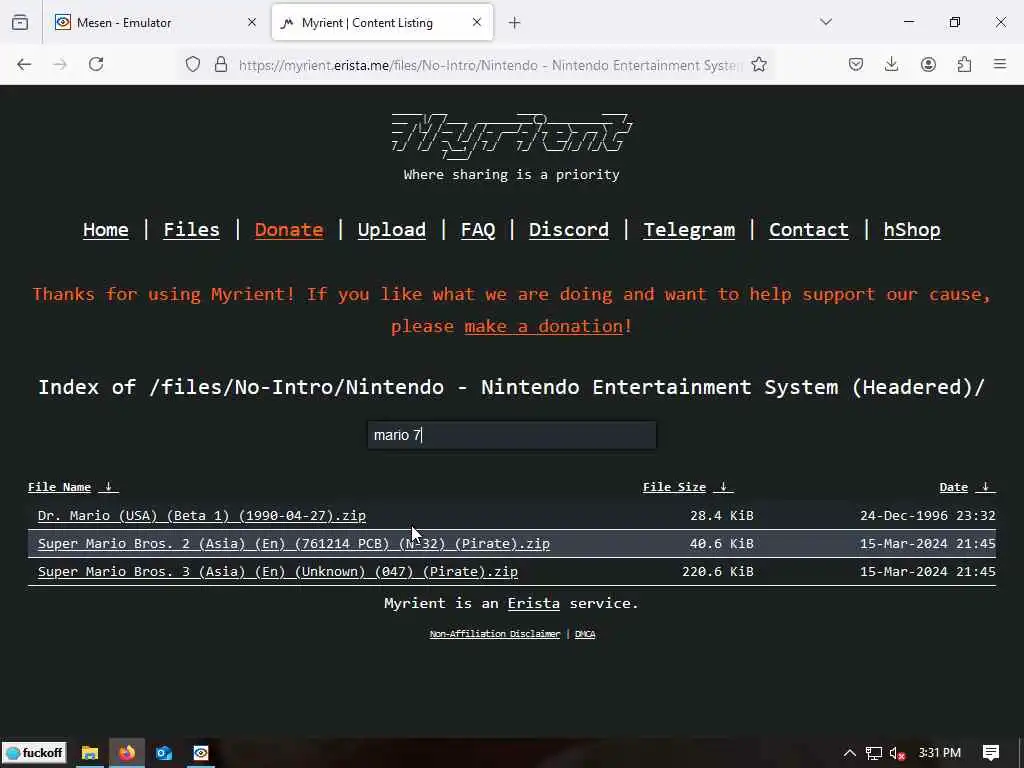
Task: Expand the list all tabs chevron
Action: (x=826, y=22)
